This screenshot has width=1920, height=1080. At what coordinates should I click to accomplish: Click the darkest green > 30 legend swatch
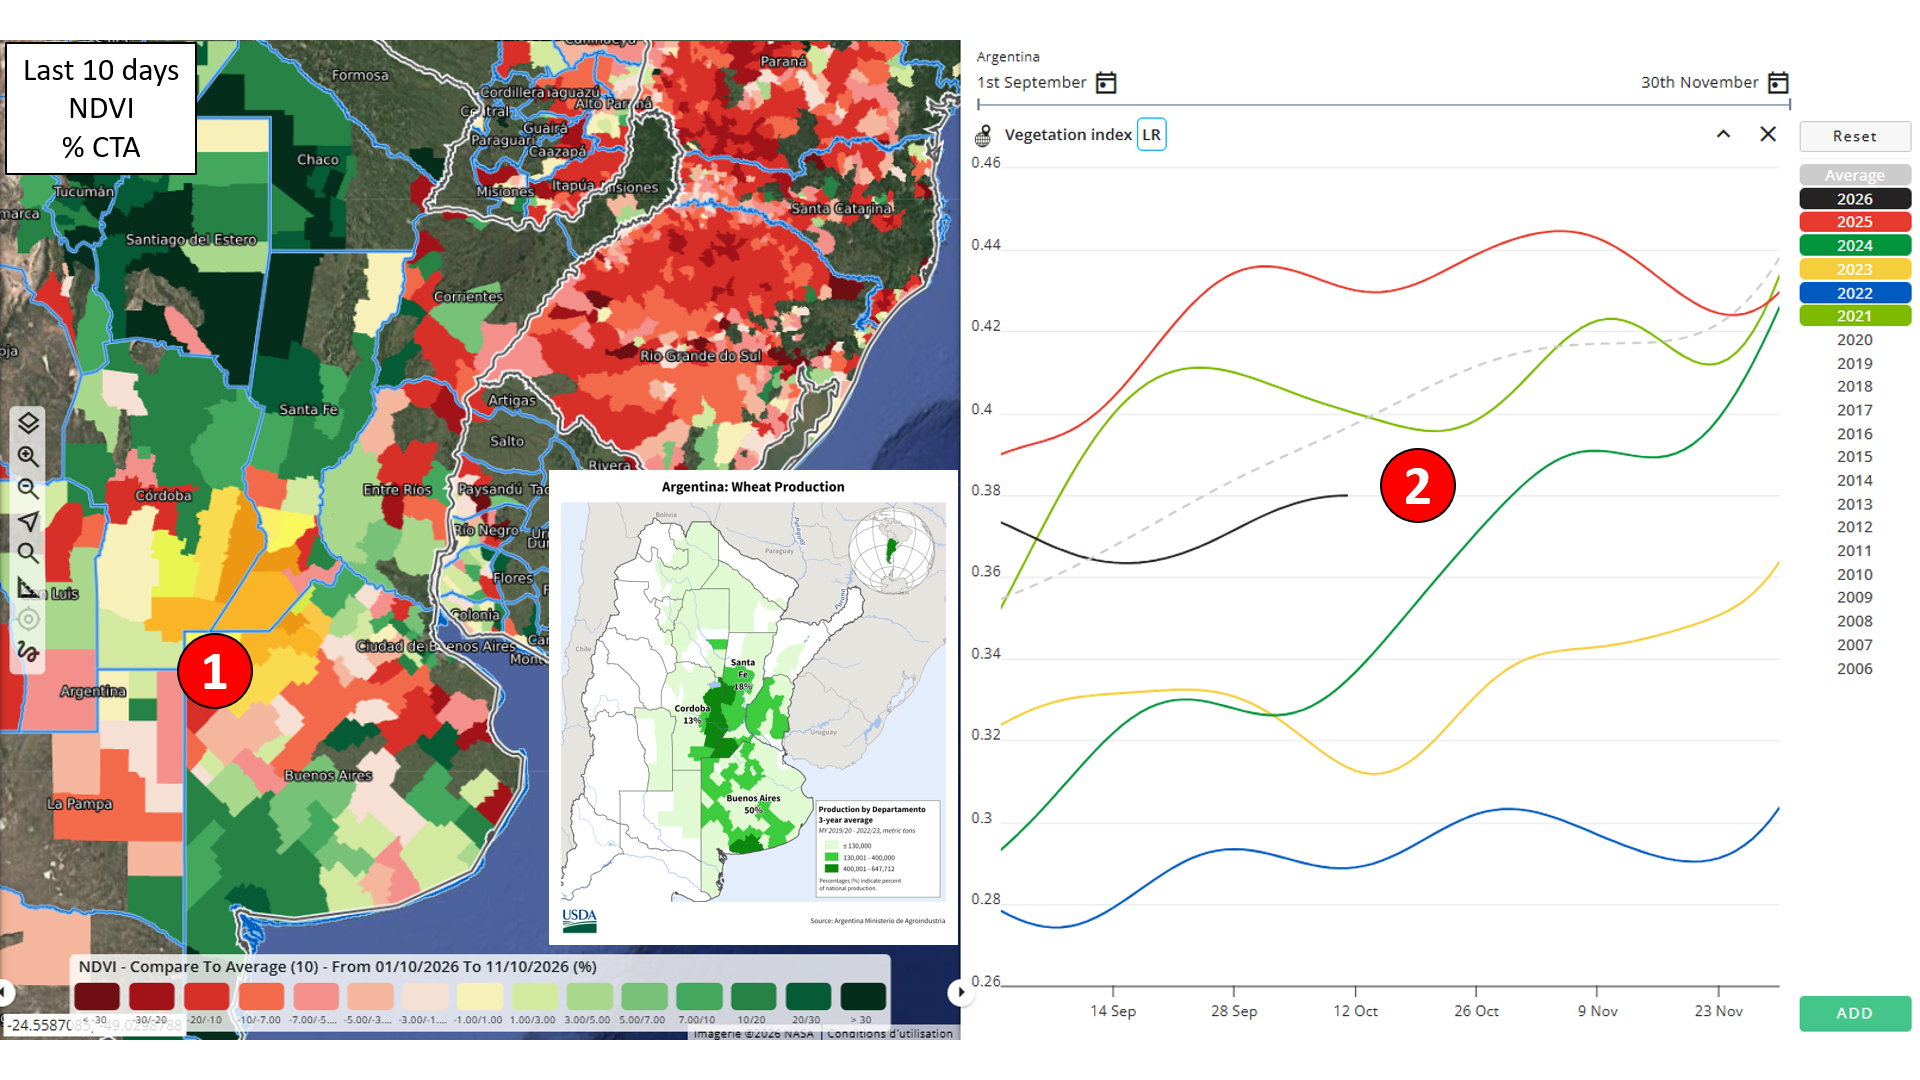tap(863, 997)
